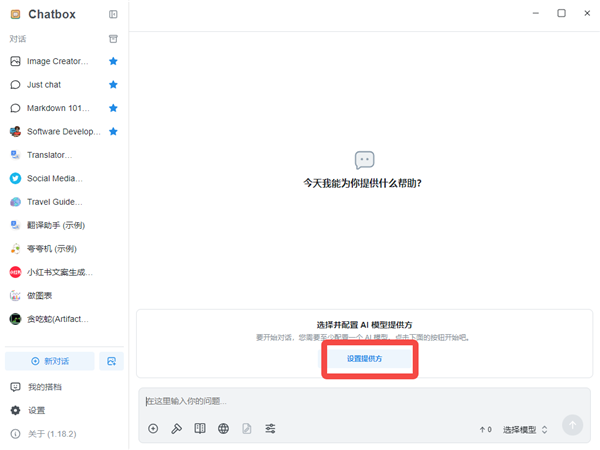Toggle the star on Markdown 101
The image size is (600, 450).
pyautogui.click(x=113, y=108)
